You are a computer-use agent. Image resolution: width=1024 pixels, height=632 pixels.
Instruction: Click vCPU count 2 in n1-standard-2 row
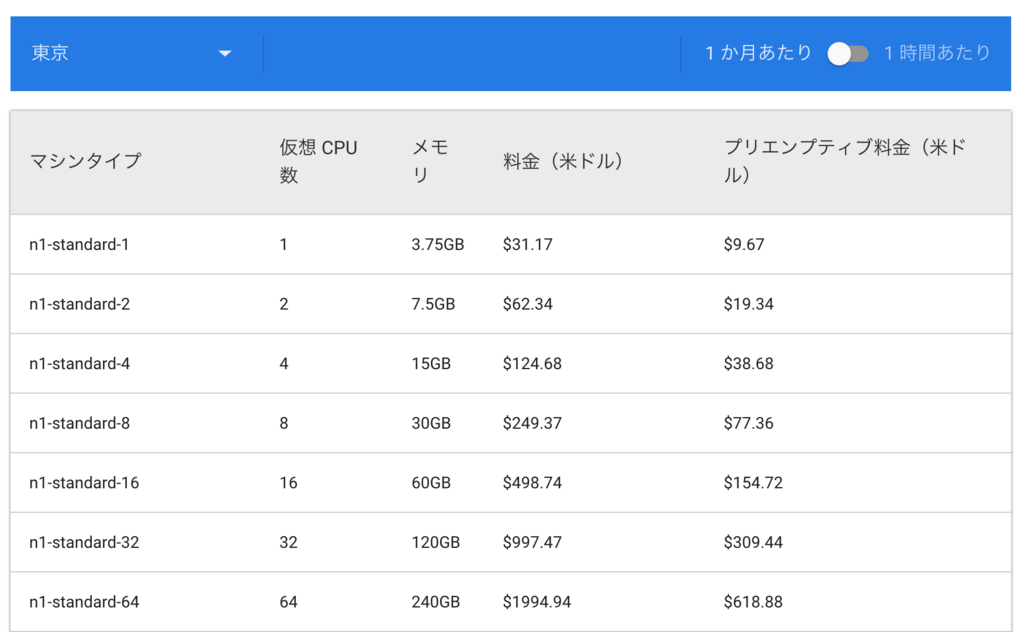[x=283, y=304]
